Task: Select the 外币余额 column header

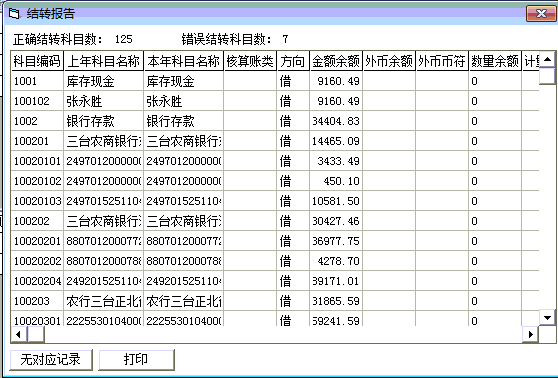Action: [389, 61]
